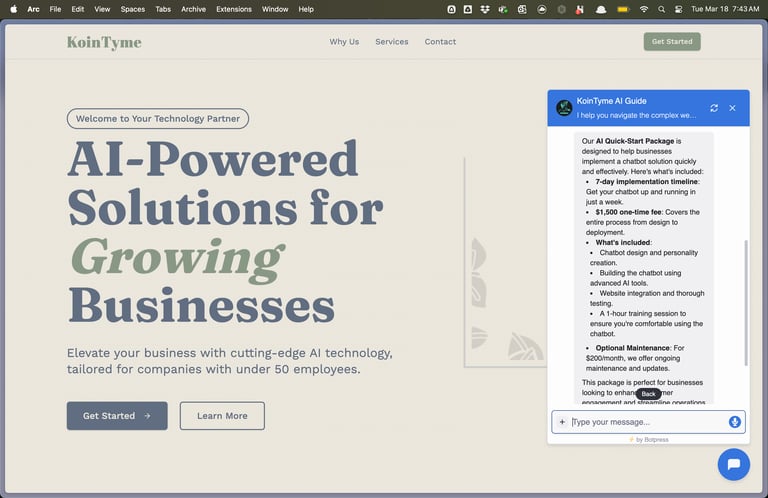Open the Help menu
Viewport: 768px width, 498px height.
tap(306, 9)
